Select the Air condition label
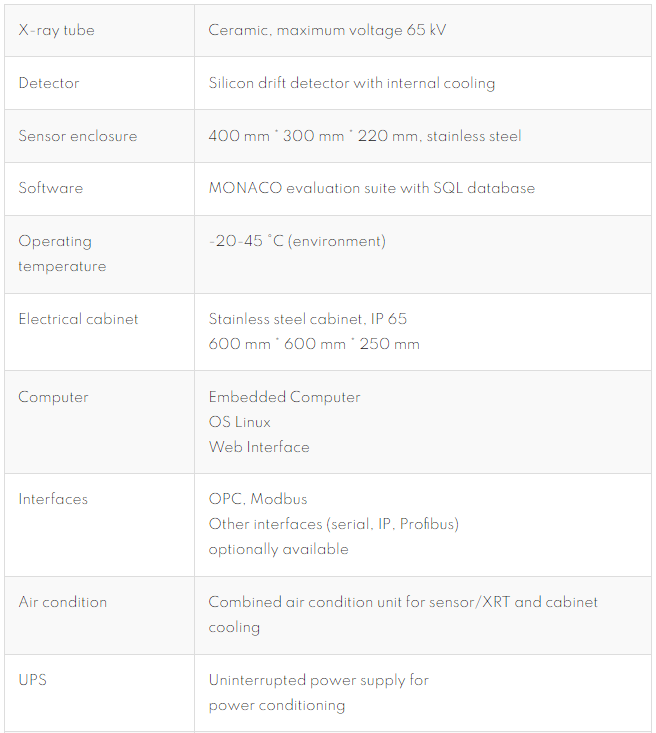 (63, 602)
